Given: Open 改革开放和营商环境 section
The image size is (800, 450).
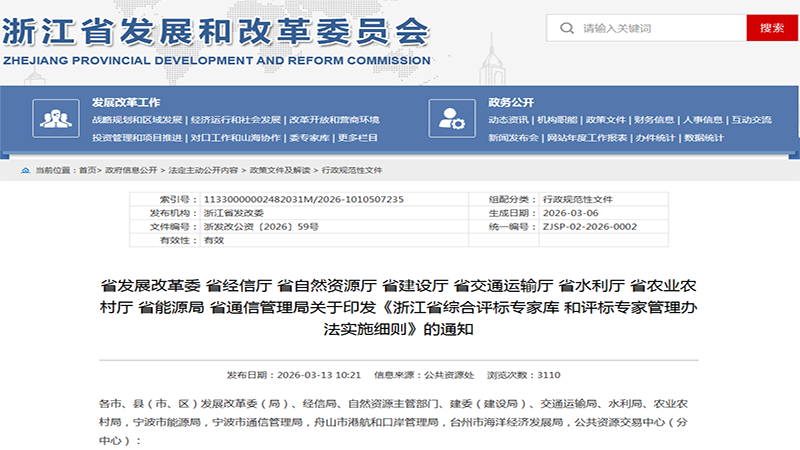Looking at the screenshot, I should (334, 120).
